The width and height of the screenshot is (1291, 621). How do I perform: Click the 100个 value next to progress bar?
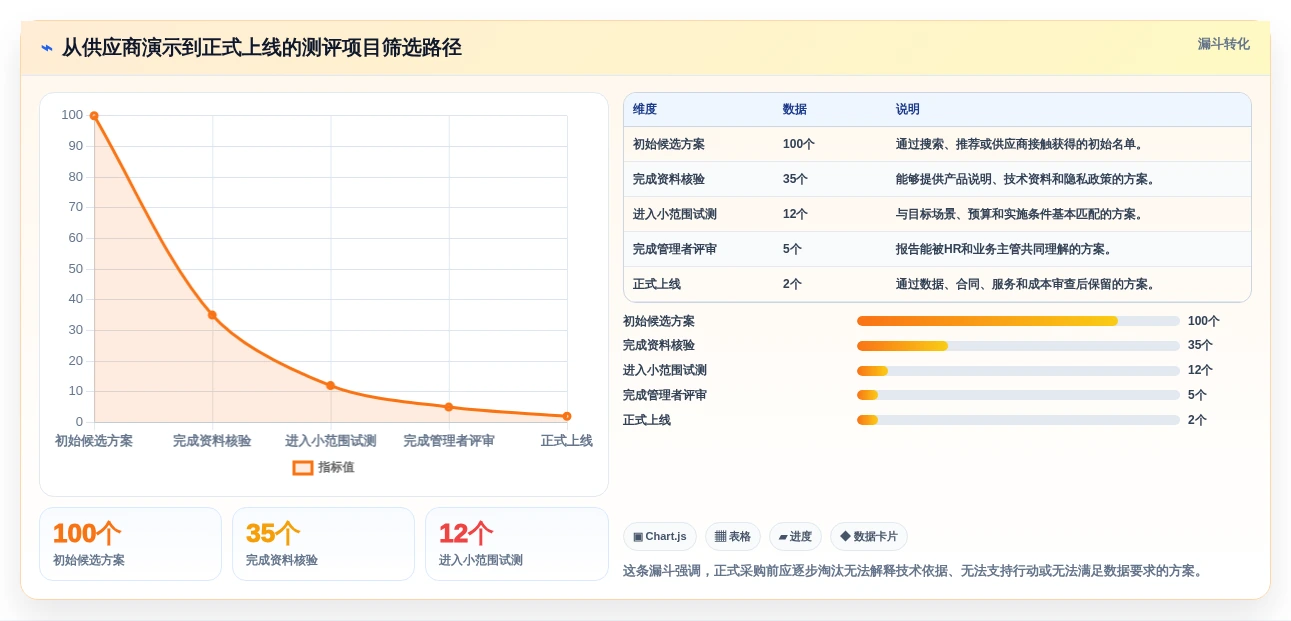1204,321
